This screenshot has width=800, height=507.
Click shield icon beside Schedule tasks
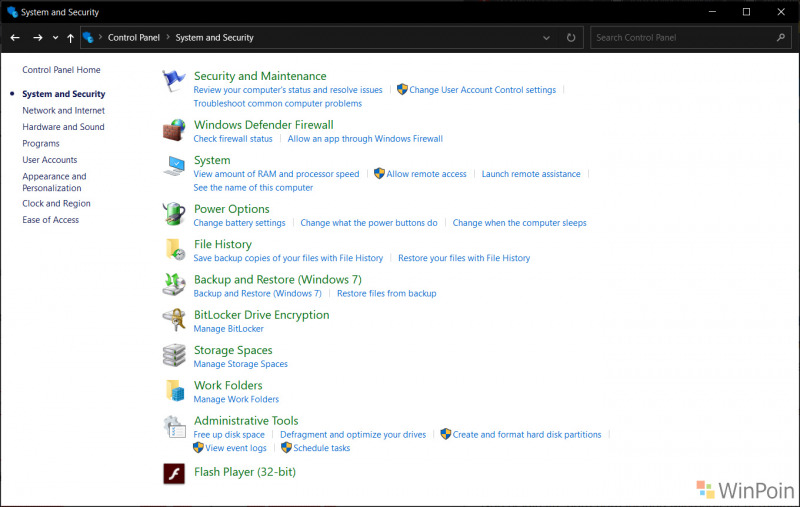[x=286, y=447]
